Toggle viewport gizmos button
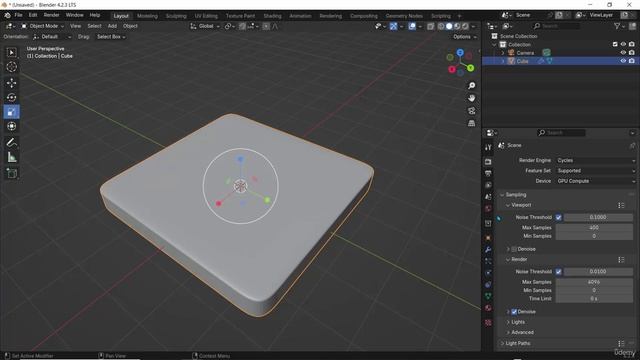Image resolution: width=640 pixels, height=360 pixels. coord(393,27)
